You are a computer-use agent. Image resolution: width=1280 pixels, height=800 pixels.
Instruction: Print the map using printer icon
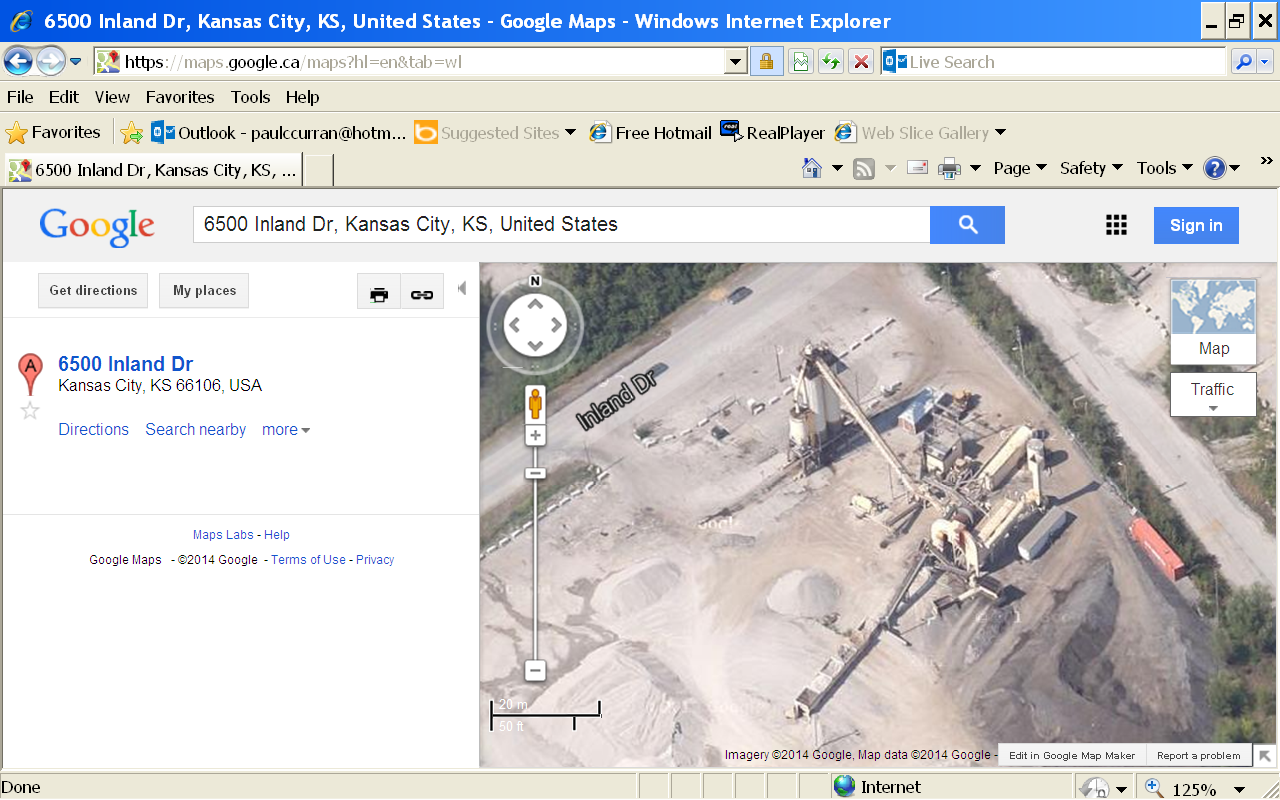tap(379, 294)
